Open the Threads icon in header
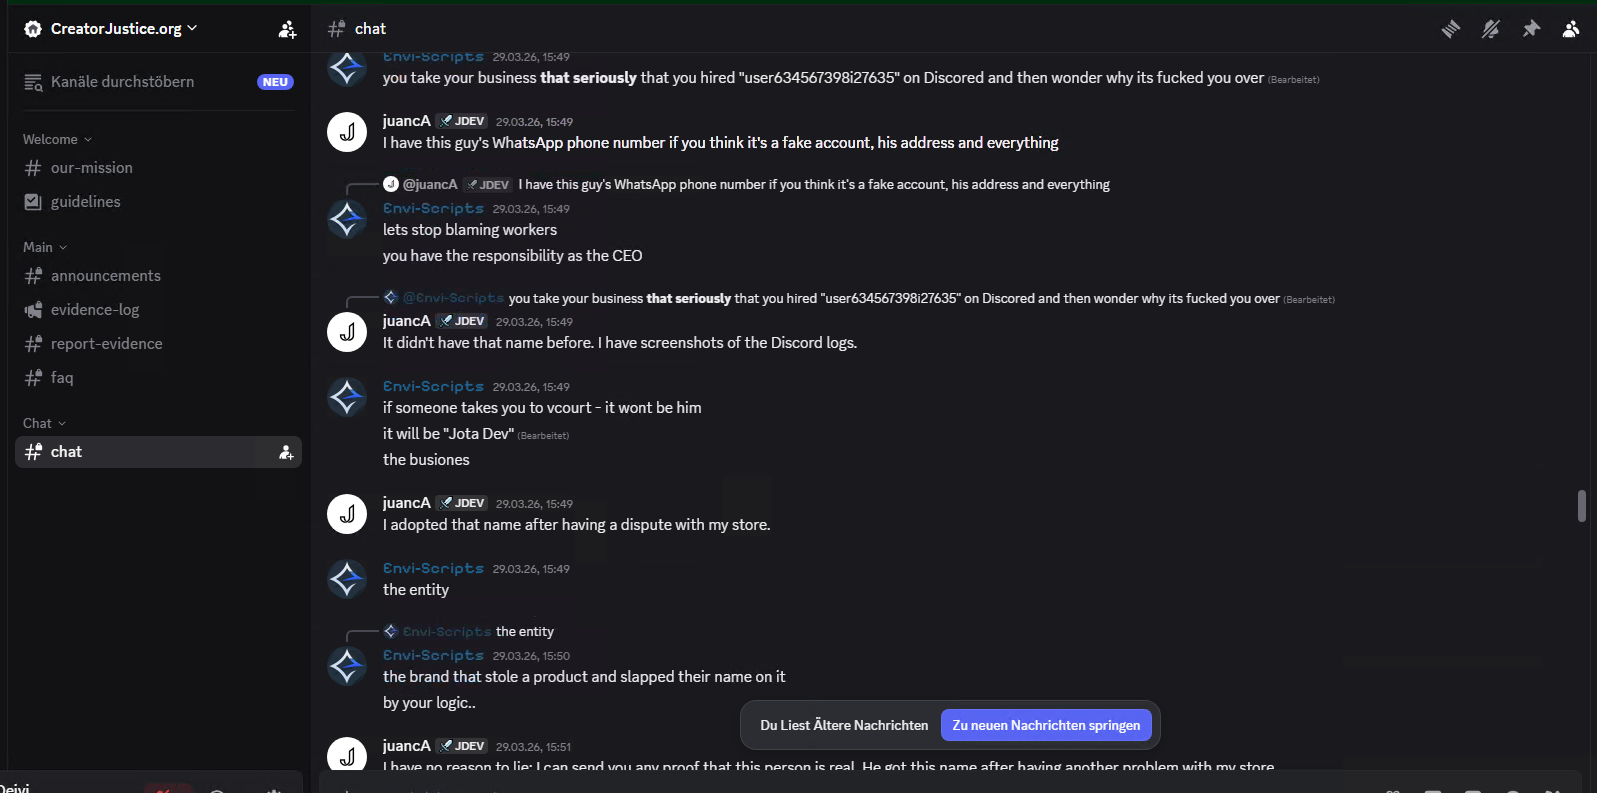This screenshot has width=1597, height=793. [x=1450, y=29]
